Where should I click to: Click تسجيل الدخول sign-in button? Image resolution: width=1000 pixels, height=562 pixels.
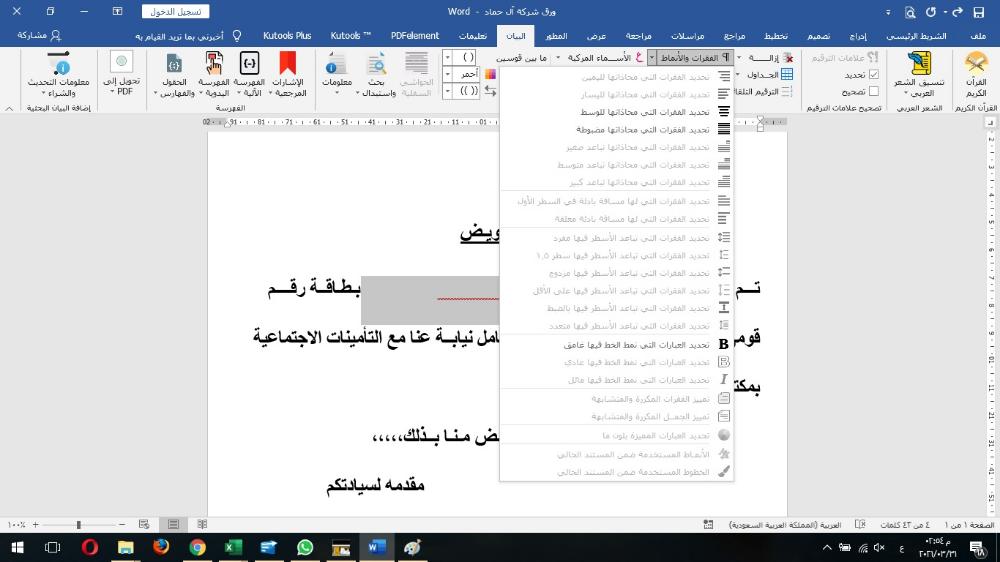(x=175, y=11)
